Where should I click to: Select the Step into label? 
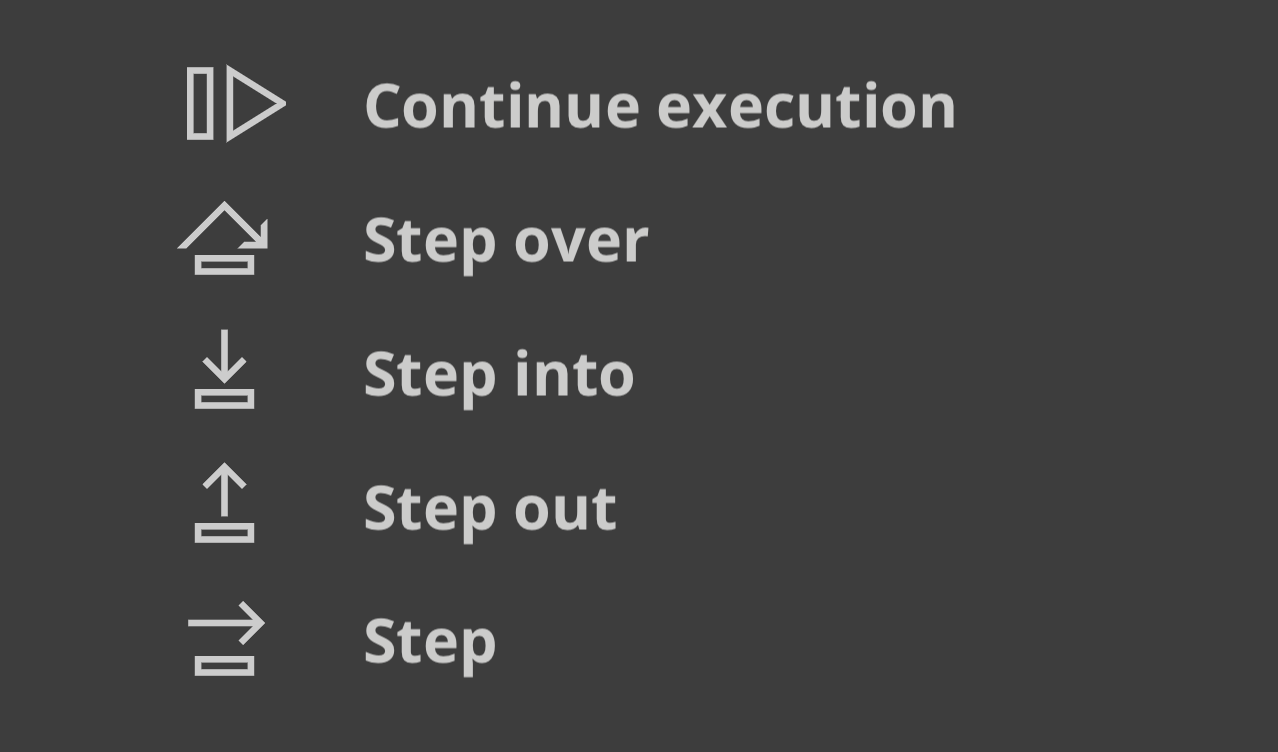[499, 375]
